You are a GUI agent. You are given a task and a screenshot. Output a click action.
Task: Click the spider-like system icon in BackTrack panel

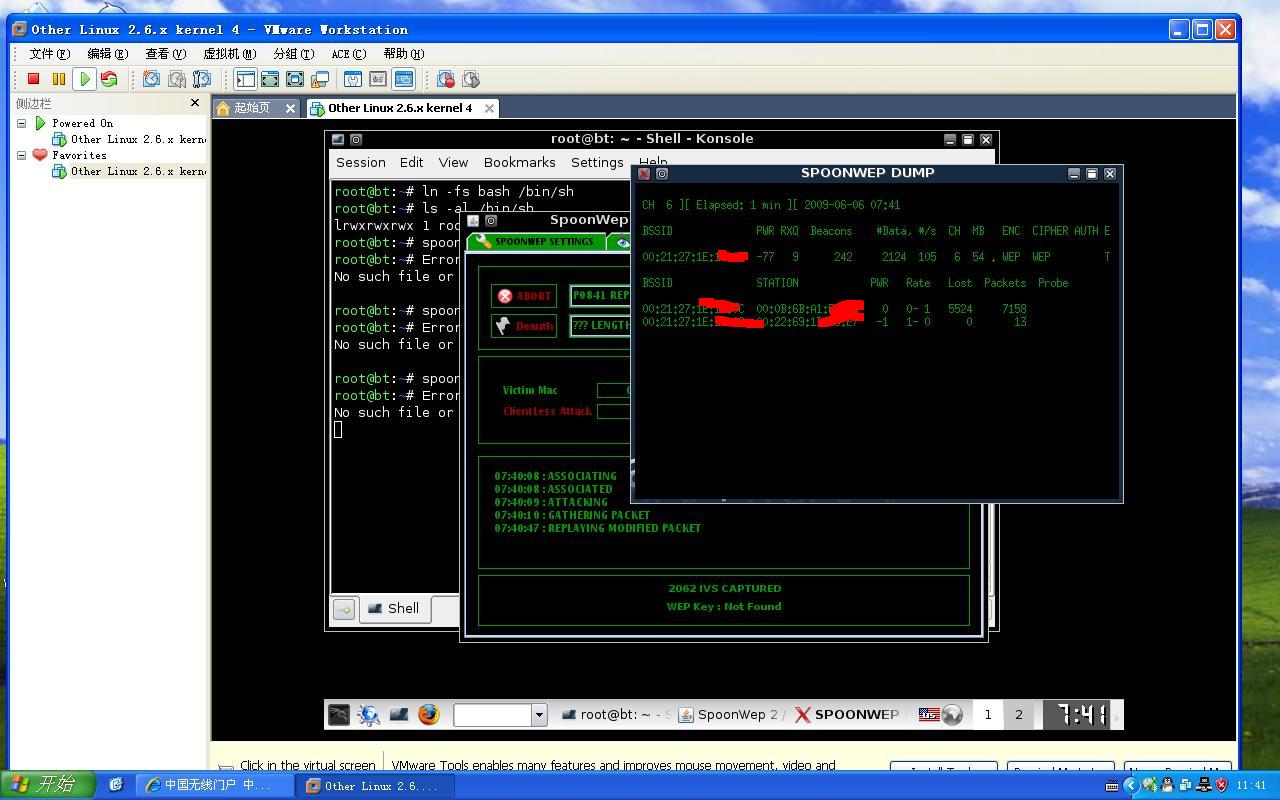click(369, 714)
